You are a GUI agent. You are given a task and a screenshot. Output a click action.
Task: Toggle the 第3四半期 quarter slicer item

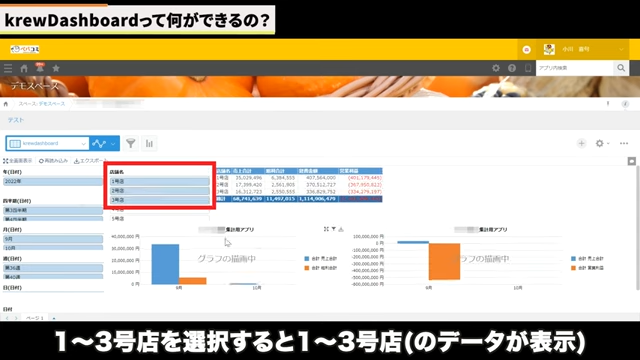point(53,210)
